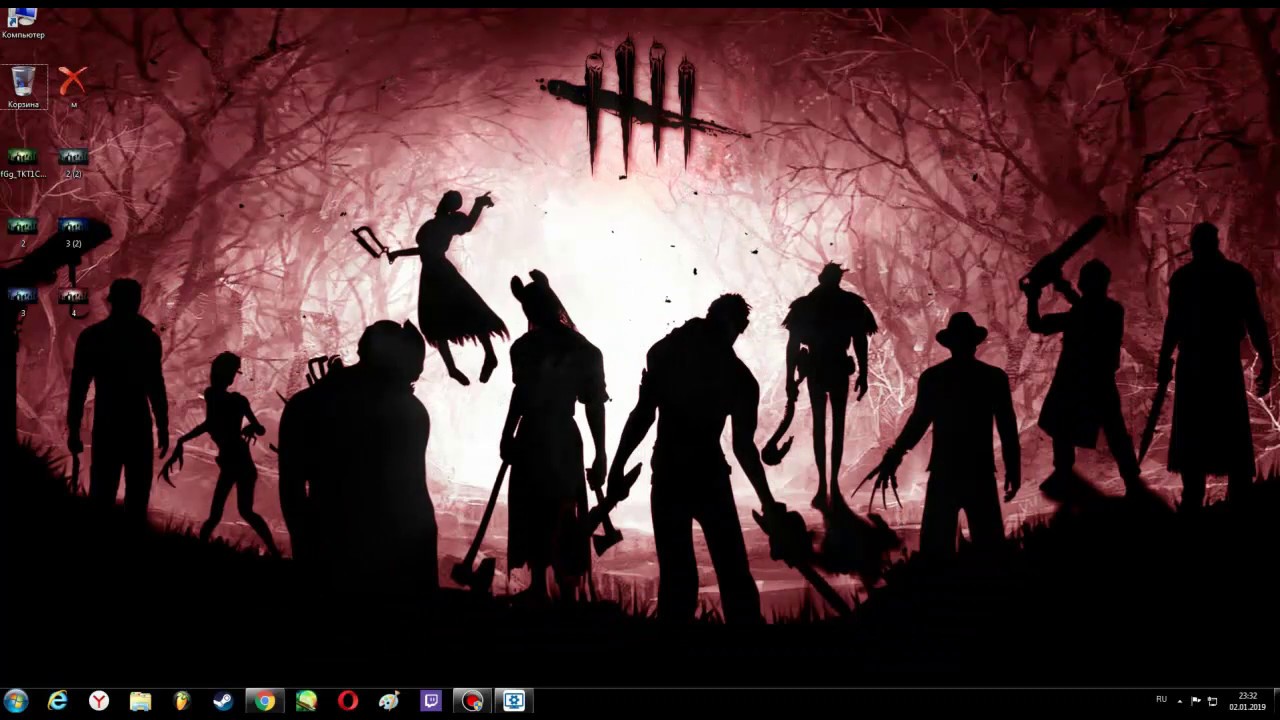Select the desktop image named 3
The width and height of the screenshot is (1280, 720).
click(x=22, y=302)
